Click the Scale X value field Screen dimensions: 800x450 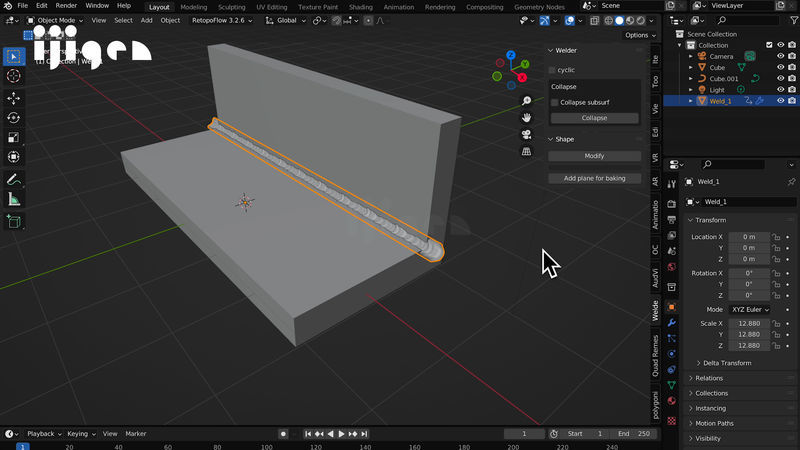pyautogui.click(x=749, y=323)
